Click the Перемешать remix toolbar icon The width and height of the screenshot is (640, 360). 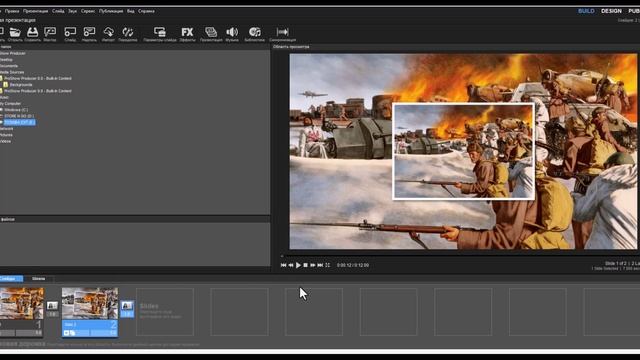(128, 34)
